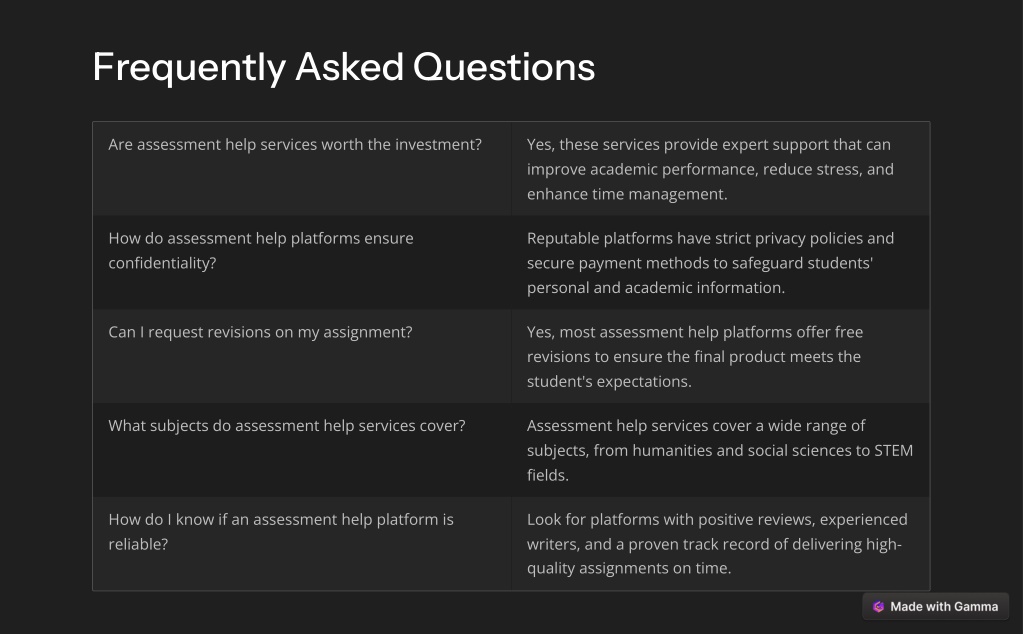
Task: Click 'student's expectations' text line
Action: tap(609, 382)
